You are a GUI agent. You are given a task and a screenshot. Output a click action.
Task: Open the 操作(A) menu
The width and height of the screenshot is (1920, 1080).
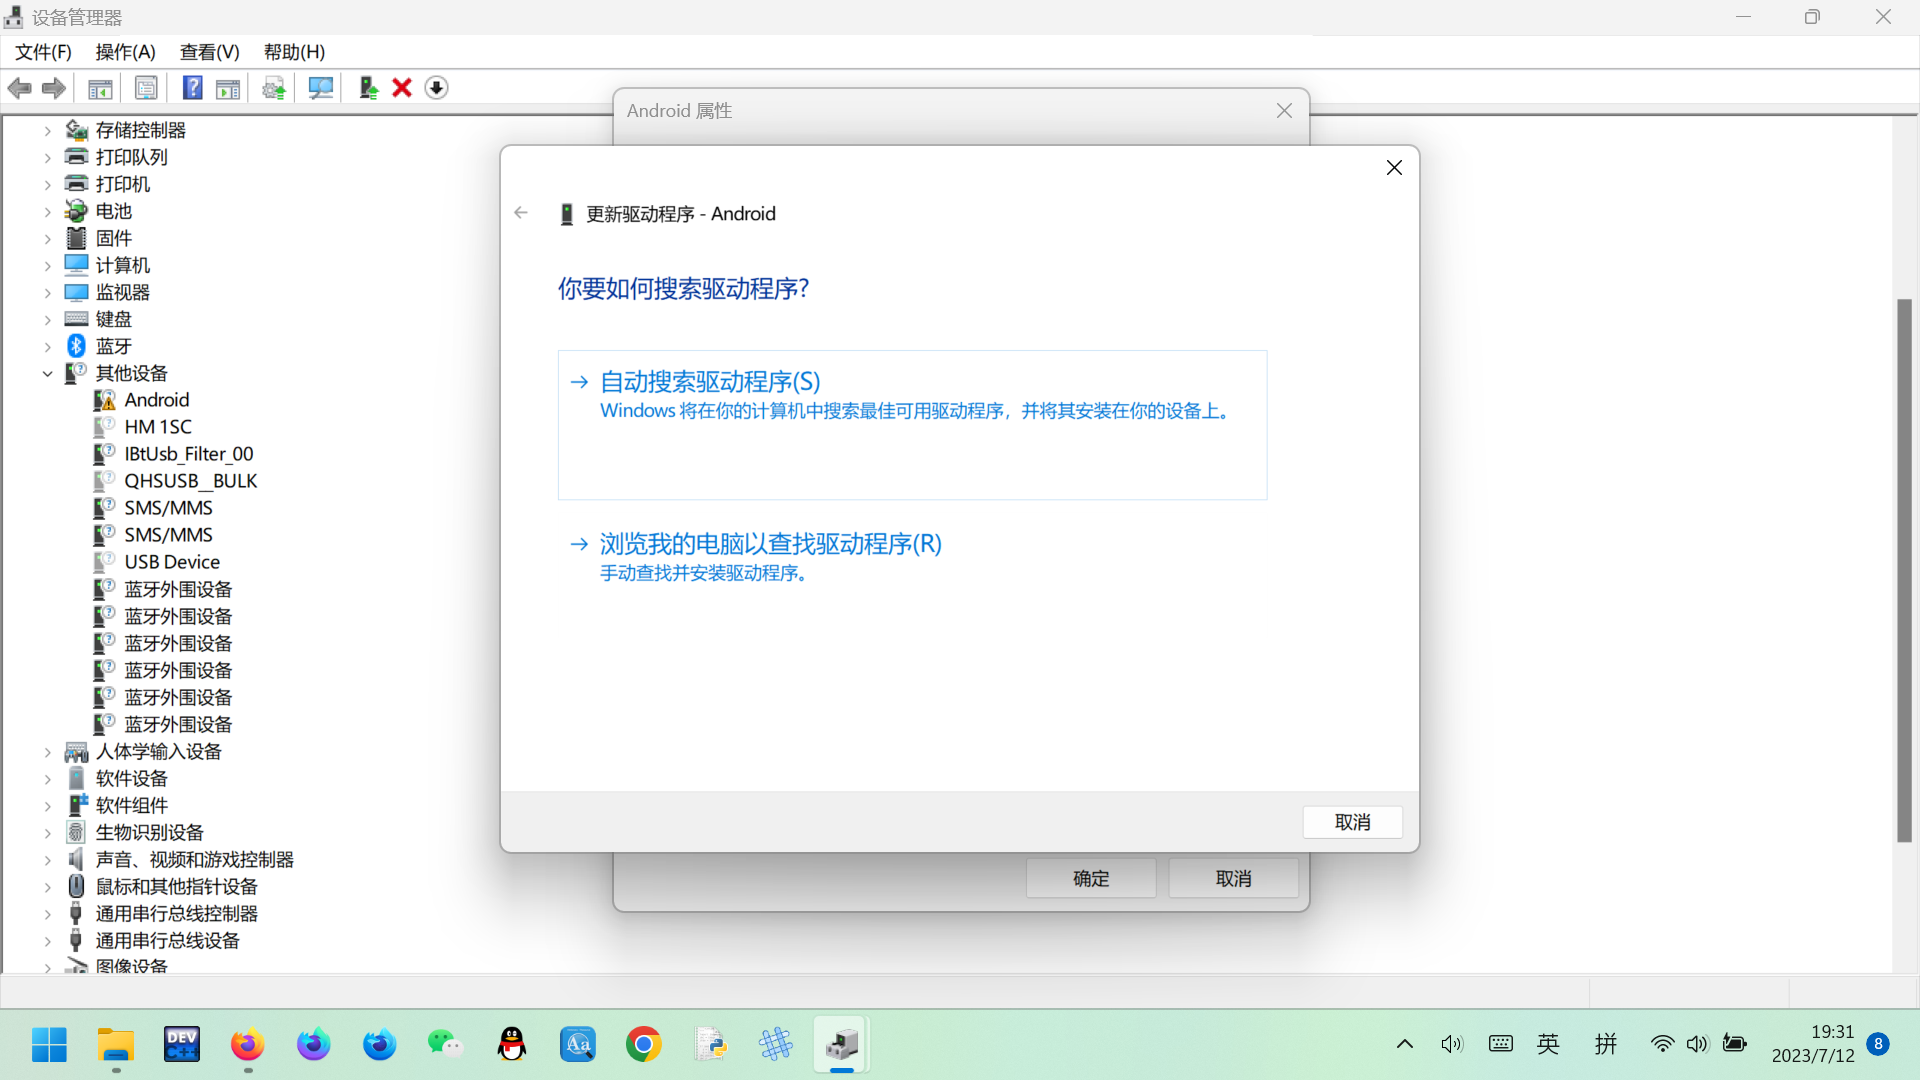(125, 52)
